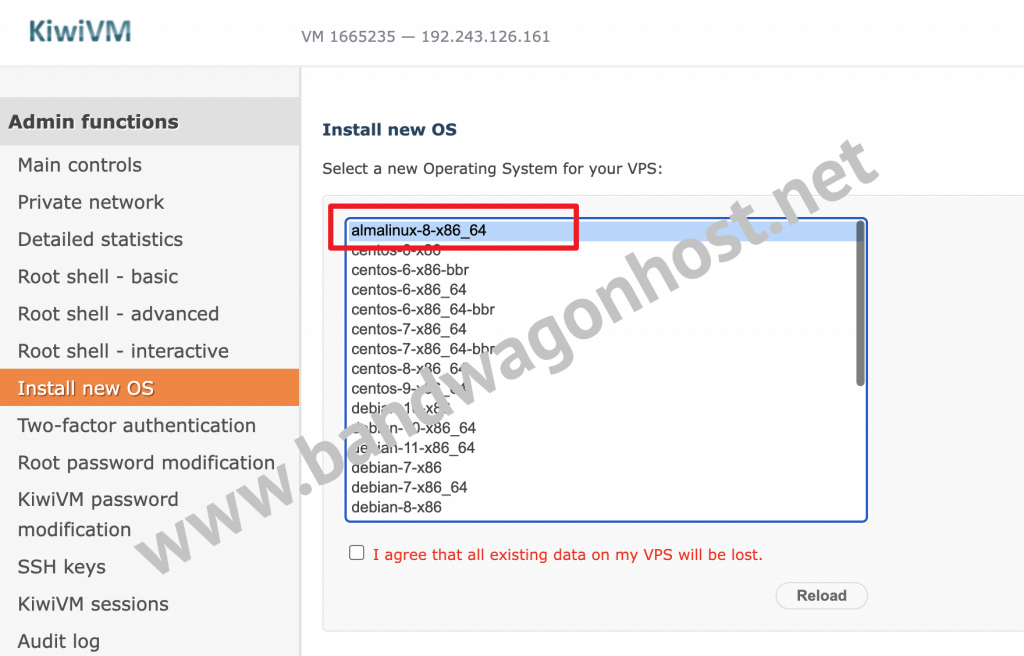Open SSH keys page
Screen dimensions: 1024x656
pos(61,566)
